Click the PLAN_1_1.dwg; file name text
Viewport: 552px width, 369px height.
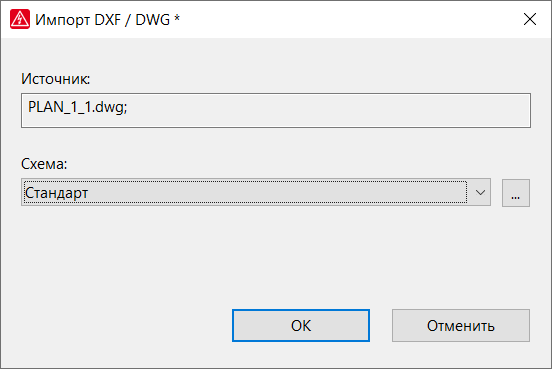click(77, 107)
